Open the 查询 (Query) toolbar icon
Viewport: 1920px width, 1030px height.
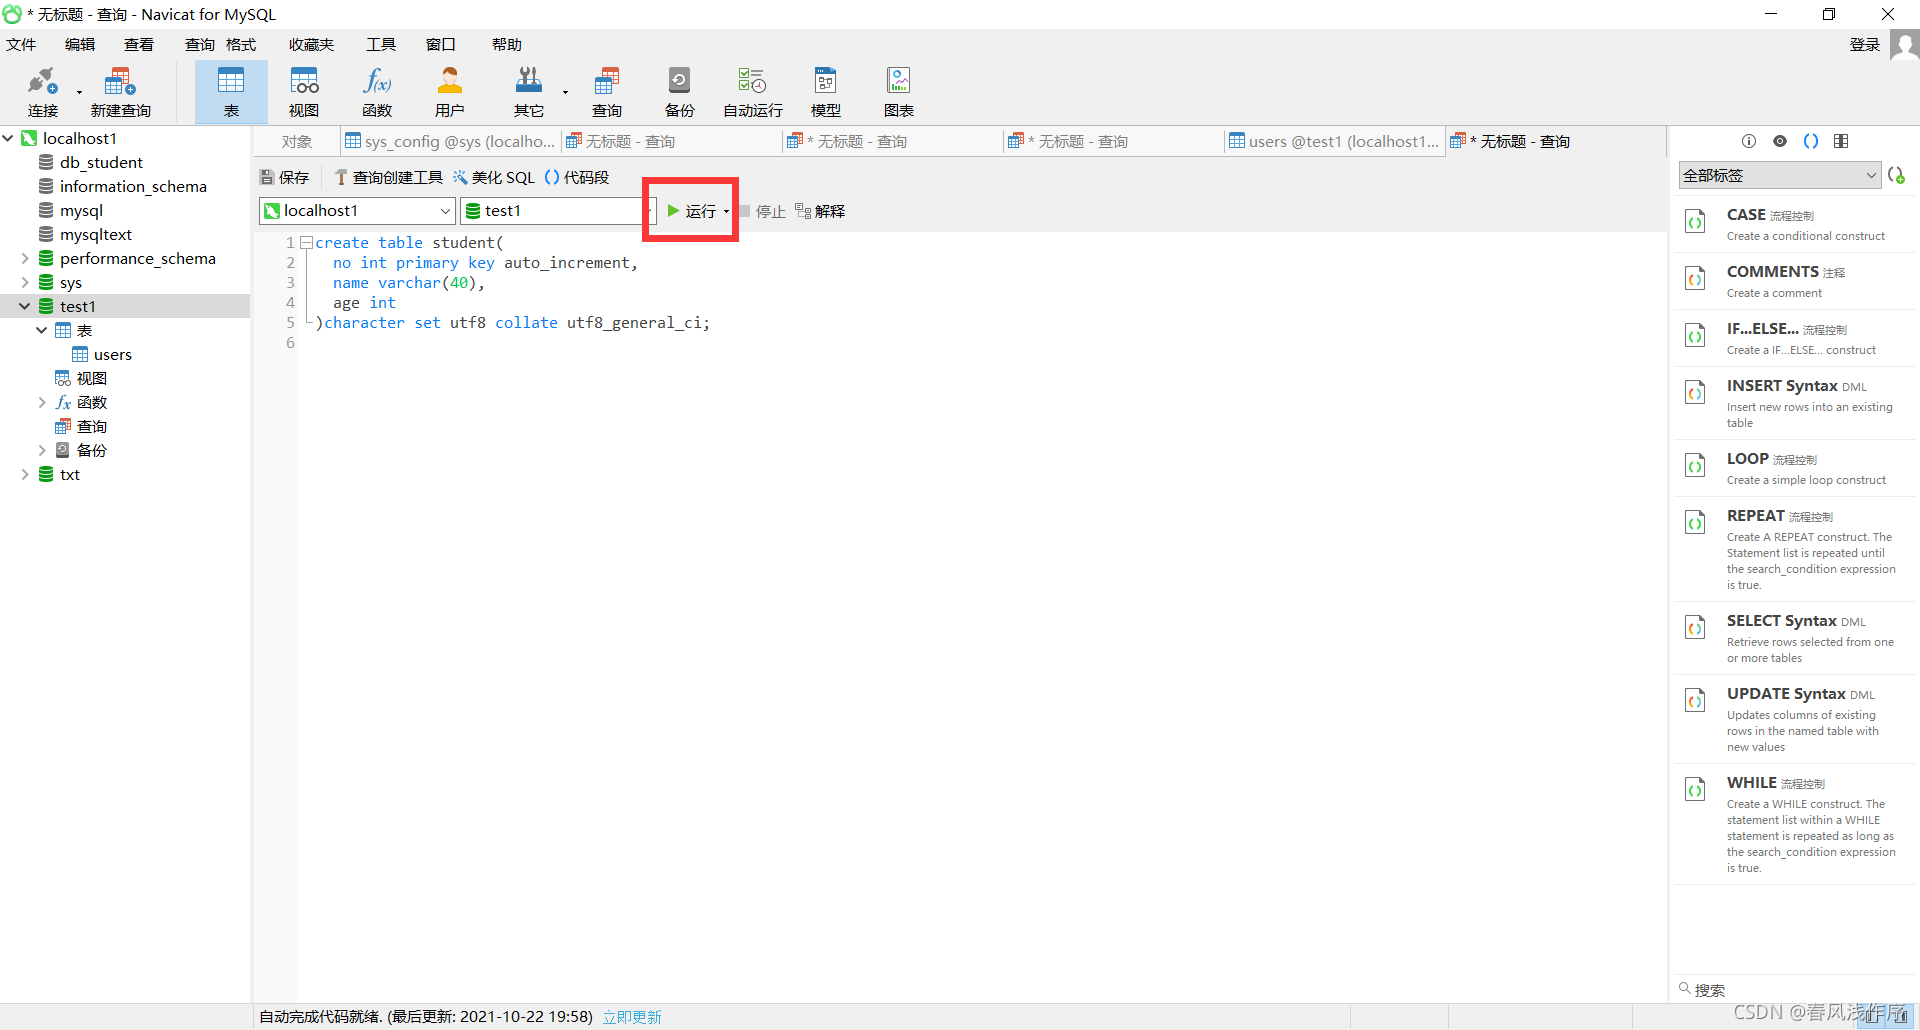607,92
